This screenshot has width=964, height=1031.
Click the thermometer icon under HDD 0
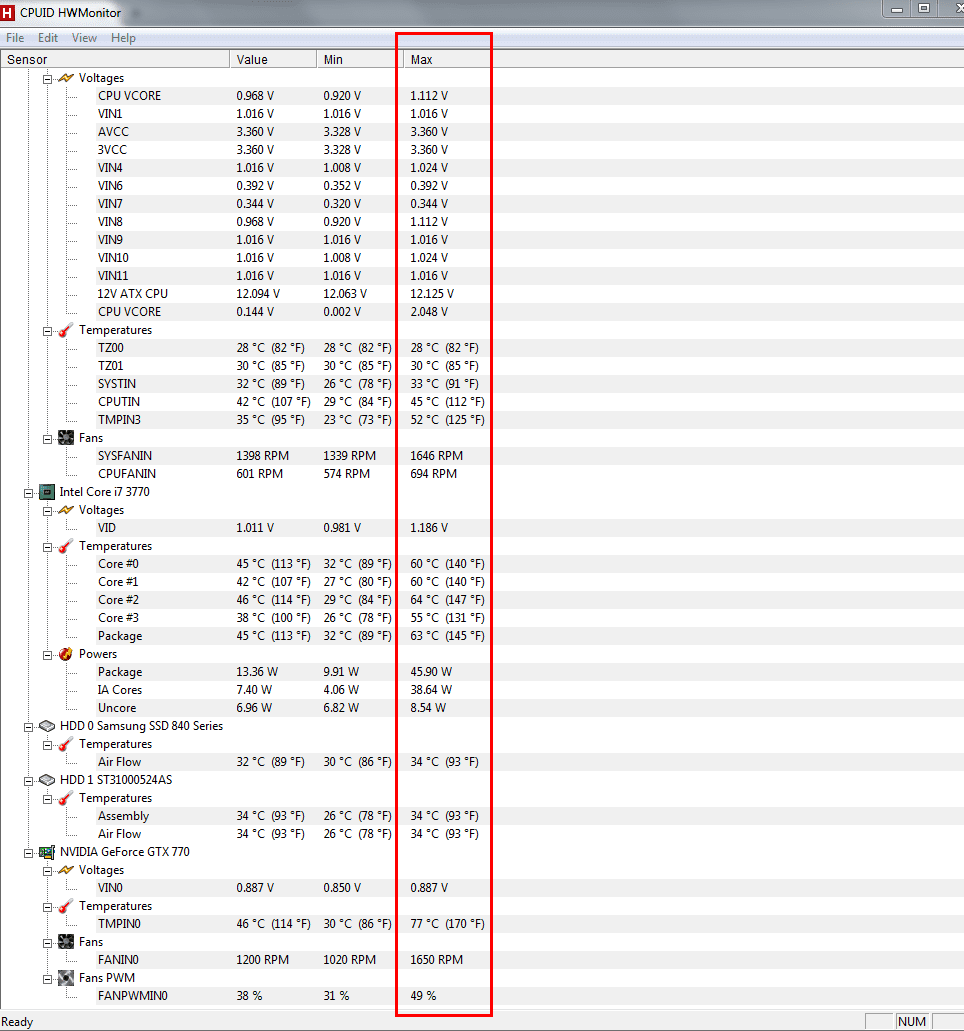[66, 744]
